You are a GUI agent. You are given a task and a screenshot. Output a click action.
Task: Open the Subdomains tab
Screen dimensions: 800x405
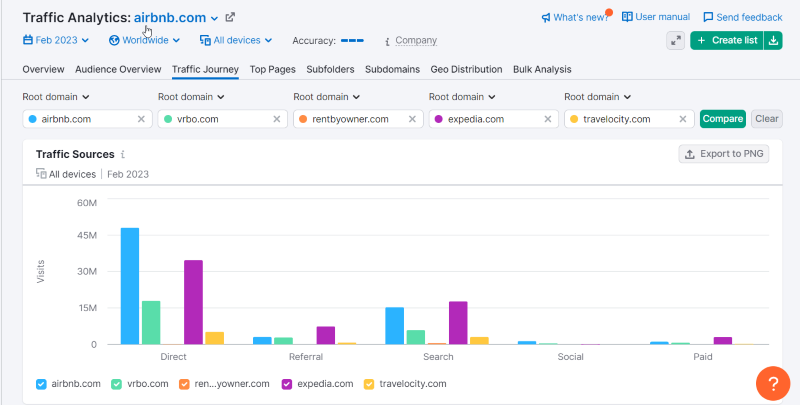392,69
